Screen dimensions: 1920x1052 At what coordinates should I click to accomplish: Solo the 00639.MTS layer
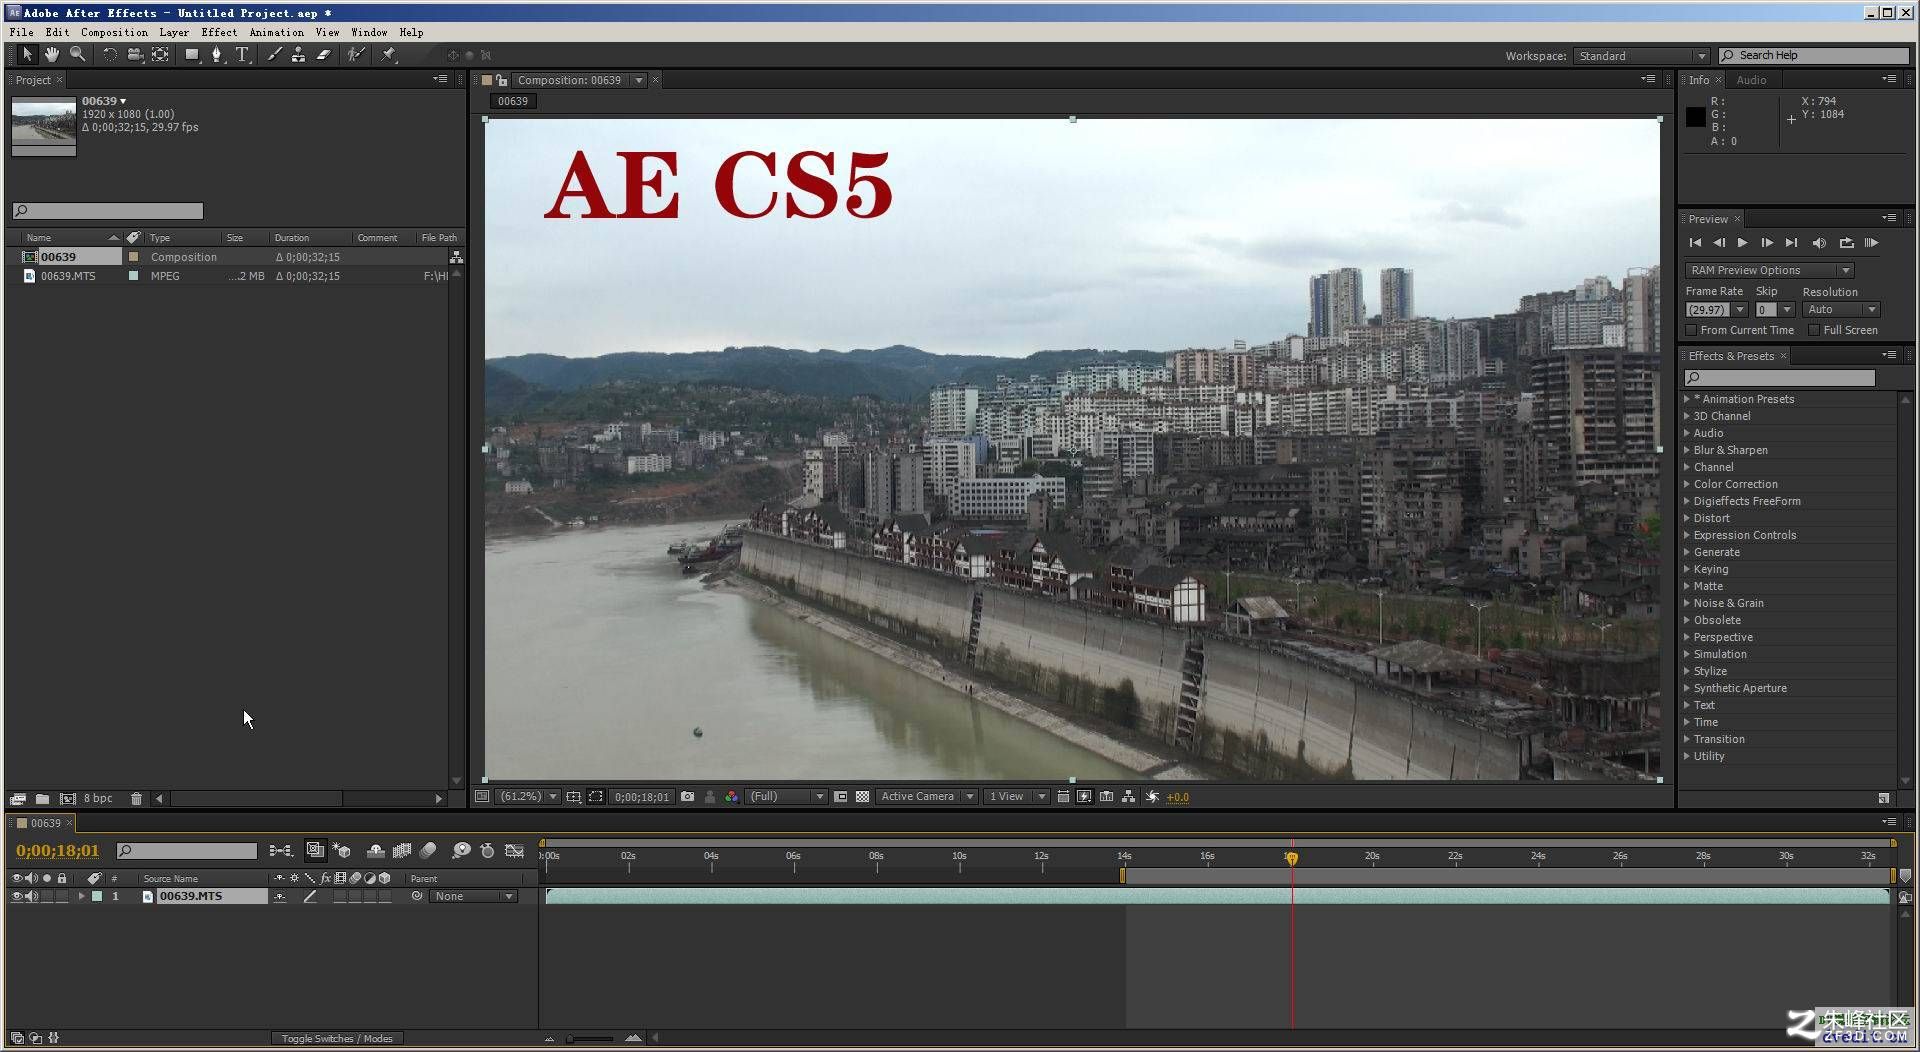47,897
